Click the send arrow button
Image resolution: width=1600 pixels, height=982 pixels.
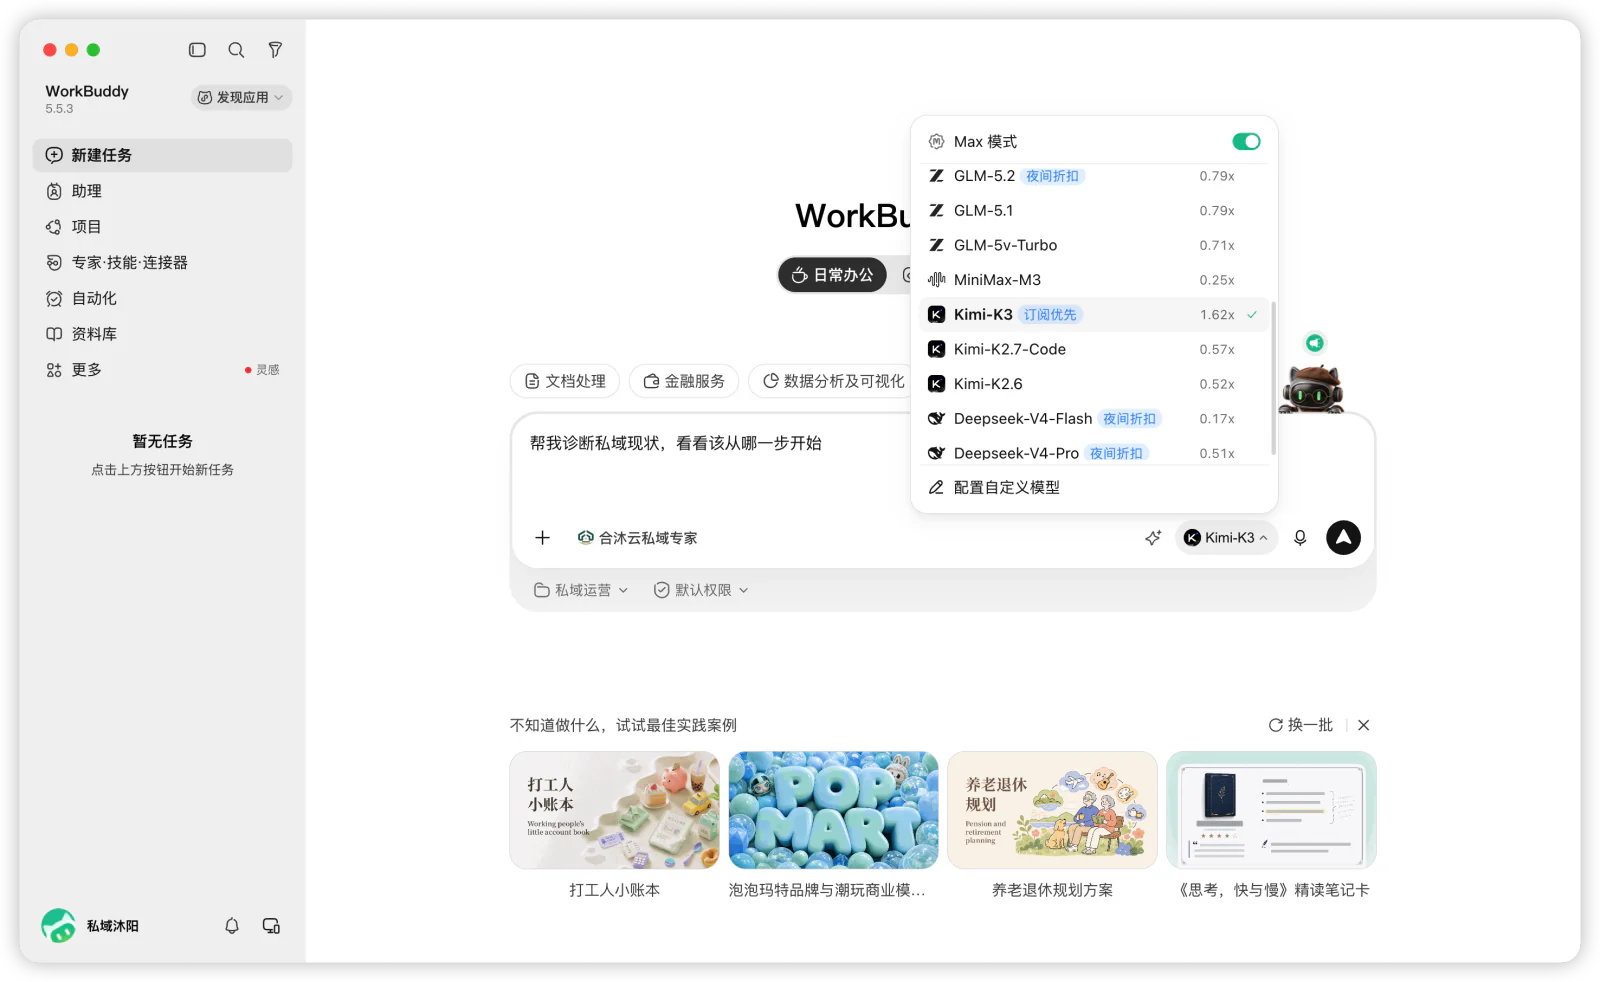pos(1343,538)
